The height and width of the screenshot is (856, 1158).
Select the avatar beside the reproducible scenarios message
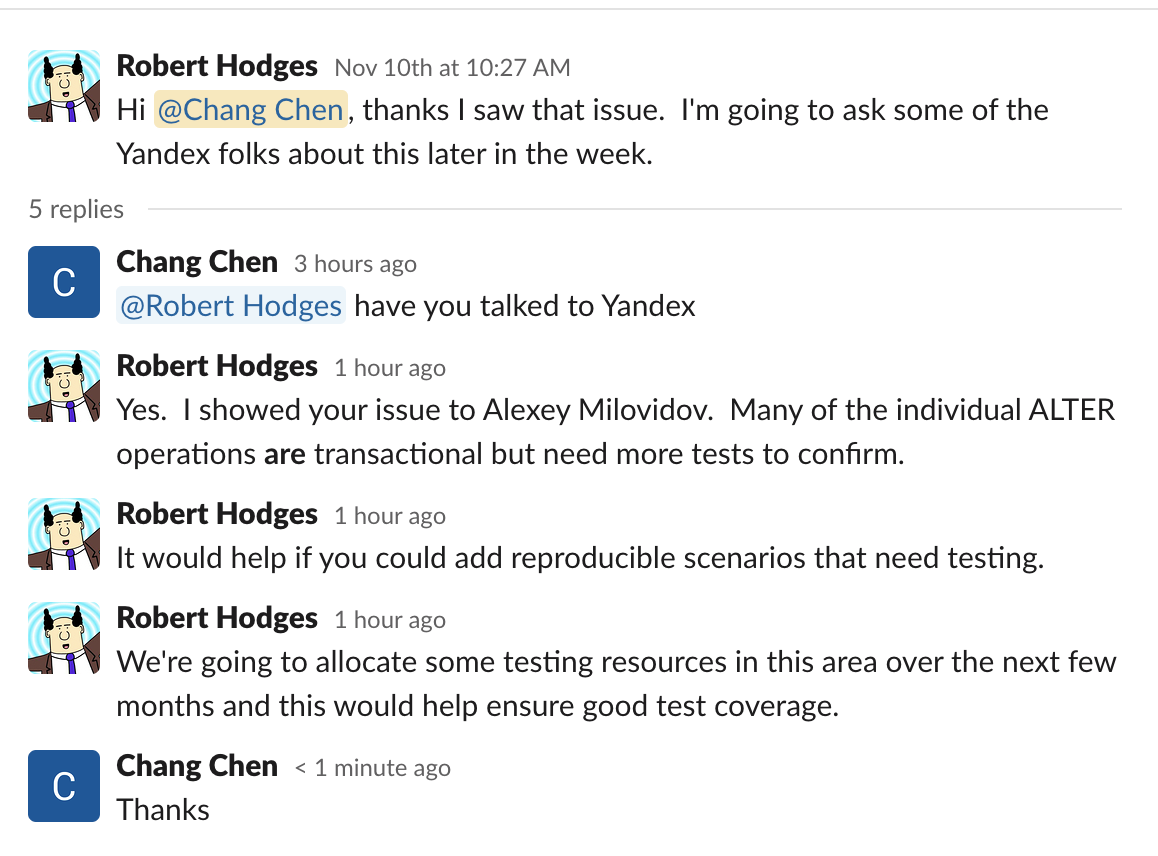(x=63, y=534)
